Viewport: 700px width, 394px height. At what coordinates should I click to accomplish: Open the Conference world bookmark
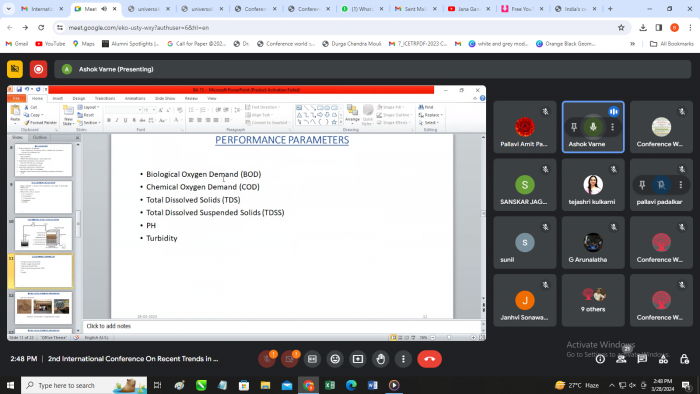(x=287, y=44)
